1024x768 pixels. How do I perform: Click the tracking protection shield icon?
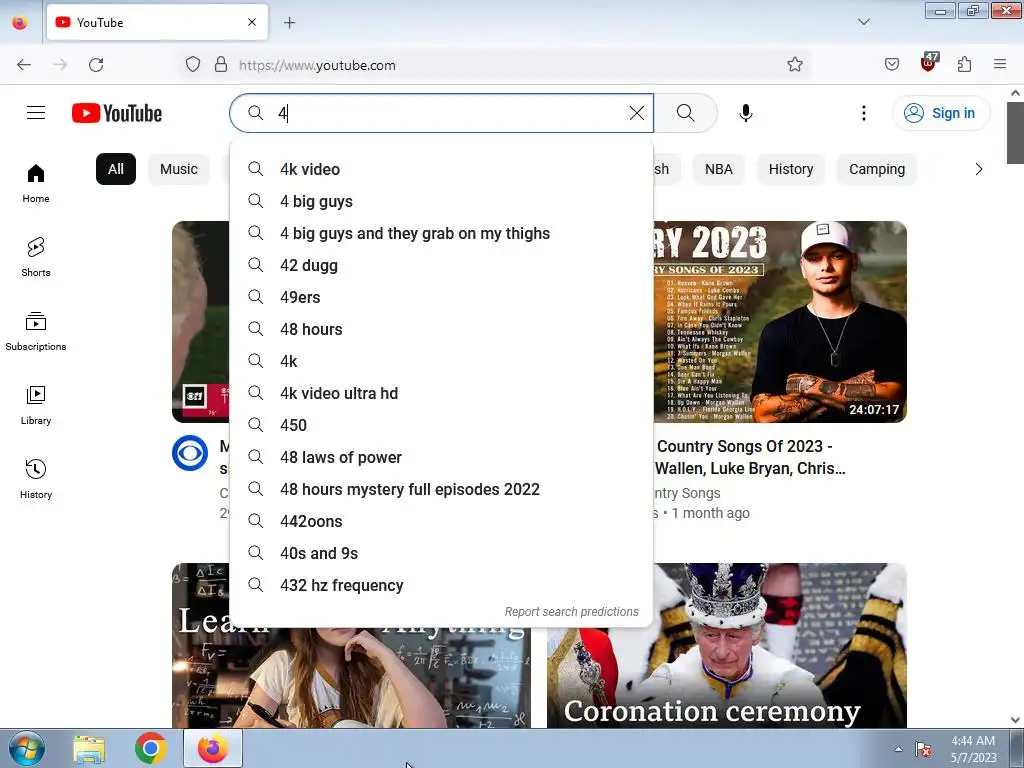(193, 65)
